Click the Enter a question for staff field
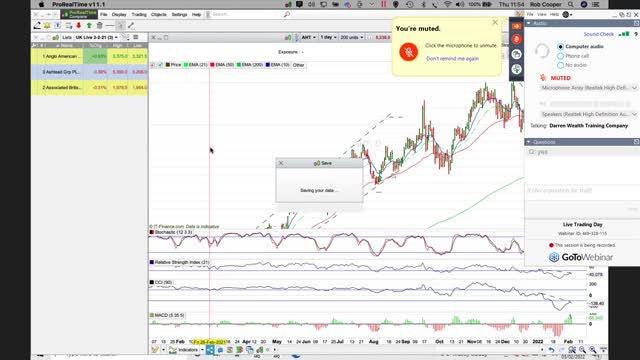The width and height of the screenshot is (640, 360). pyautogui.click(x=582, y=191)
